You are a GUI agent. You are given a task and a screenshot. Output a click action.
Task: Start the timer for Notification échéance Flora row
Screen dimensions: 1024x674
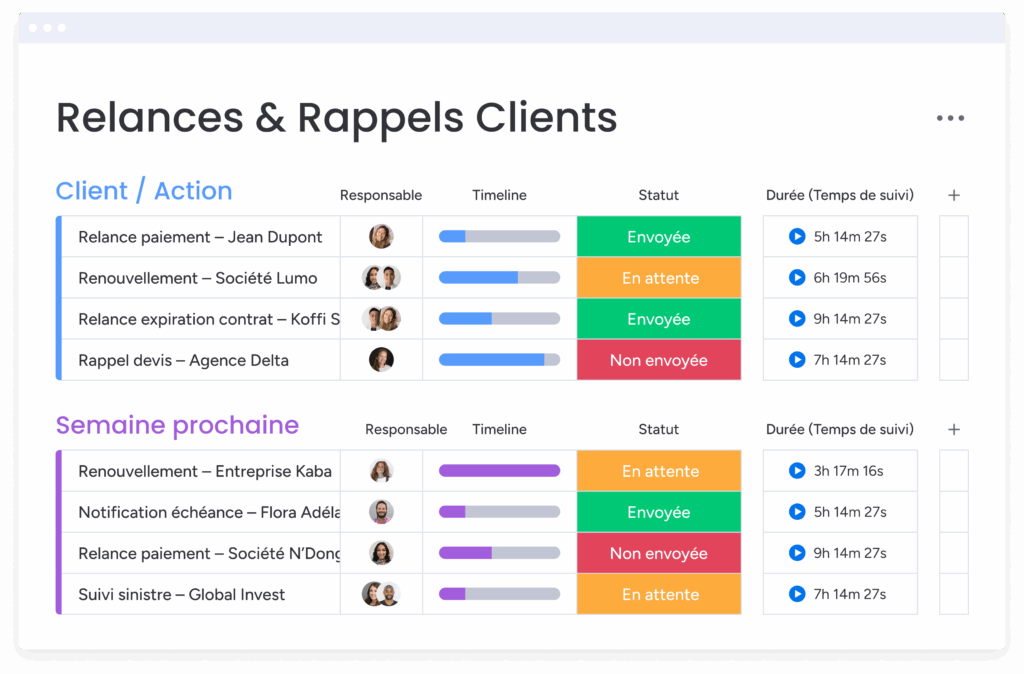coord(797,512)
